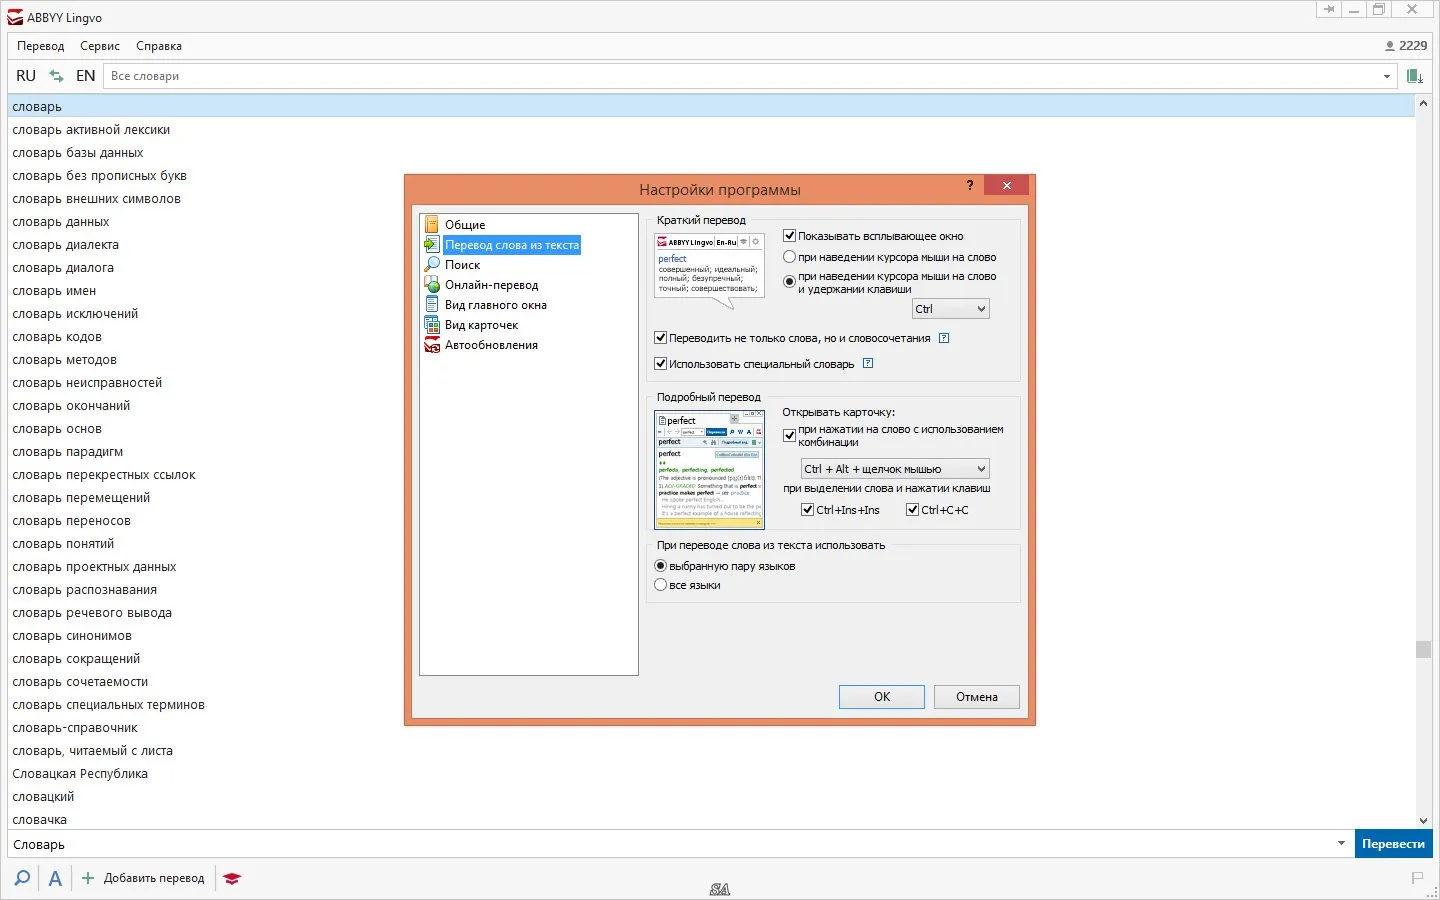Click the brief translation preview thumbnail

[x=709, y=270]
